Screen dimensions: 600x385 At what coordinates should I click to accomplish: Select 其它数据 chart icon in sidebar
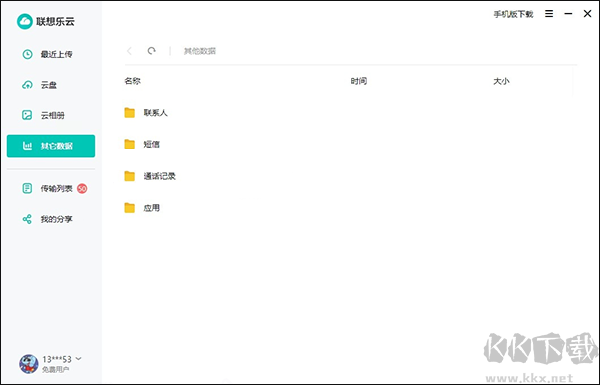[27, 146]
